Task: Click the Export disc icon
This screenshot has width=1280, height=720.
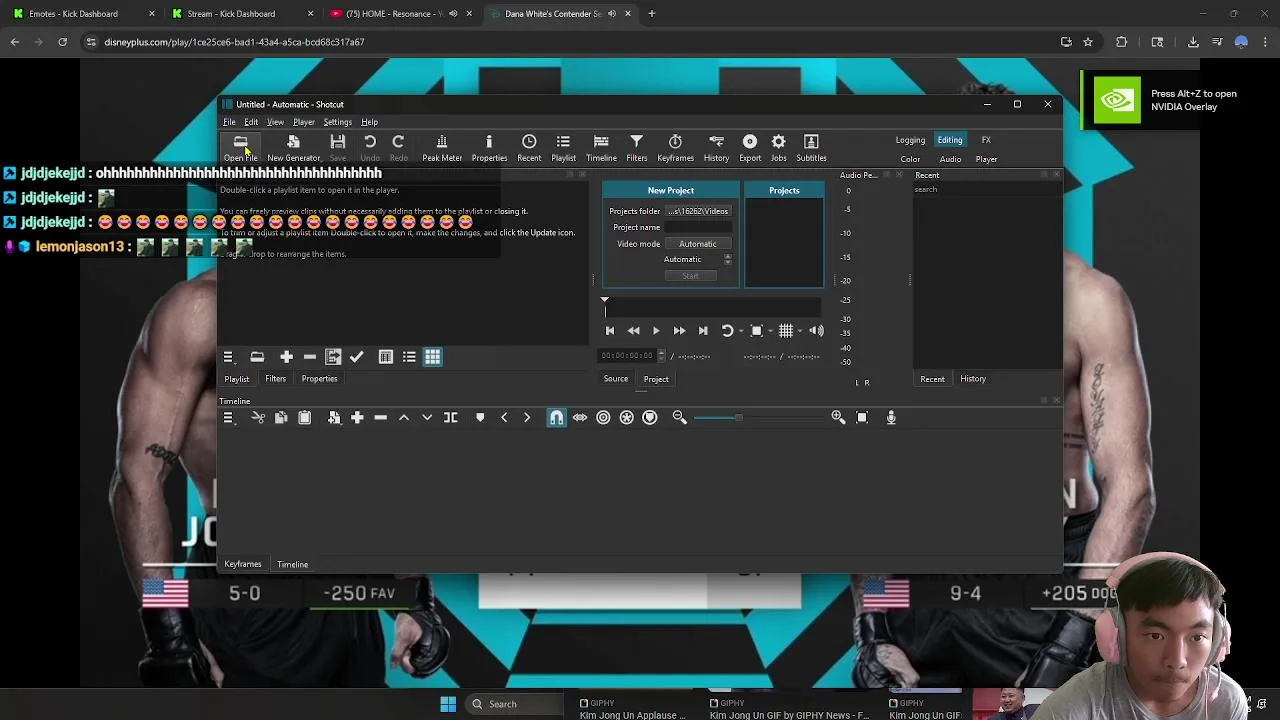Action: click(x=750, y=148)
